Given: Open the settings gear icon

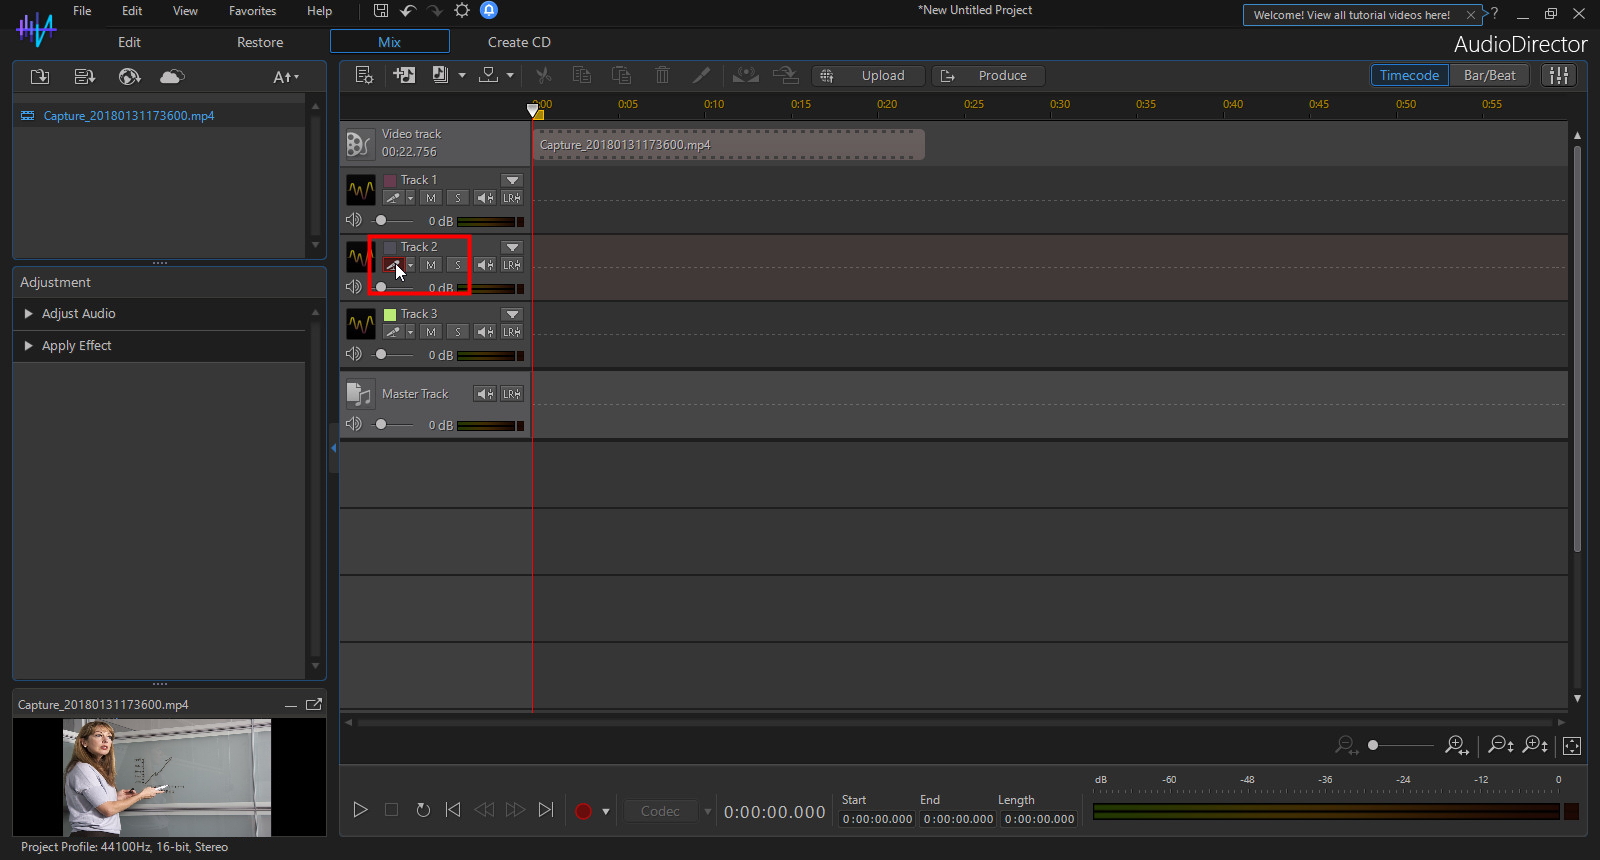Looking at the screenshot, I should click(462, 11).
